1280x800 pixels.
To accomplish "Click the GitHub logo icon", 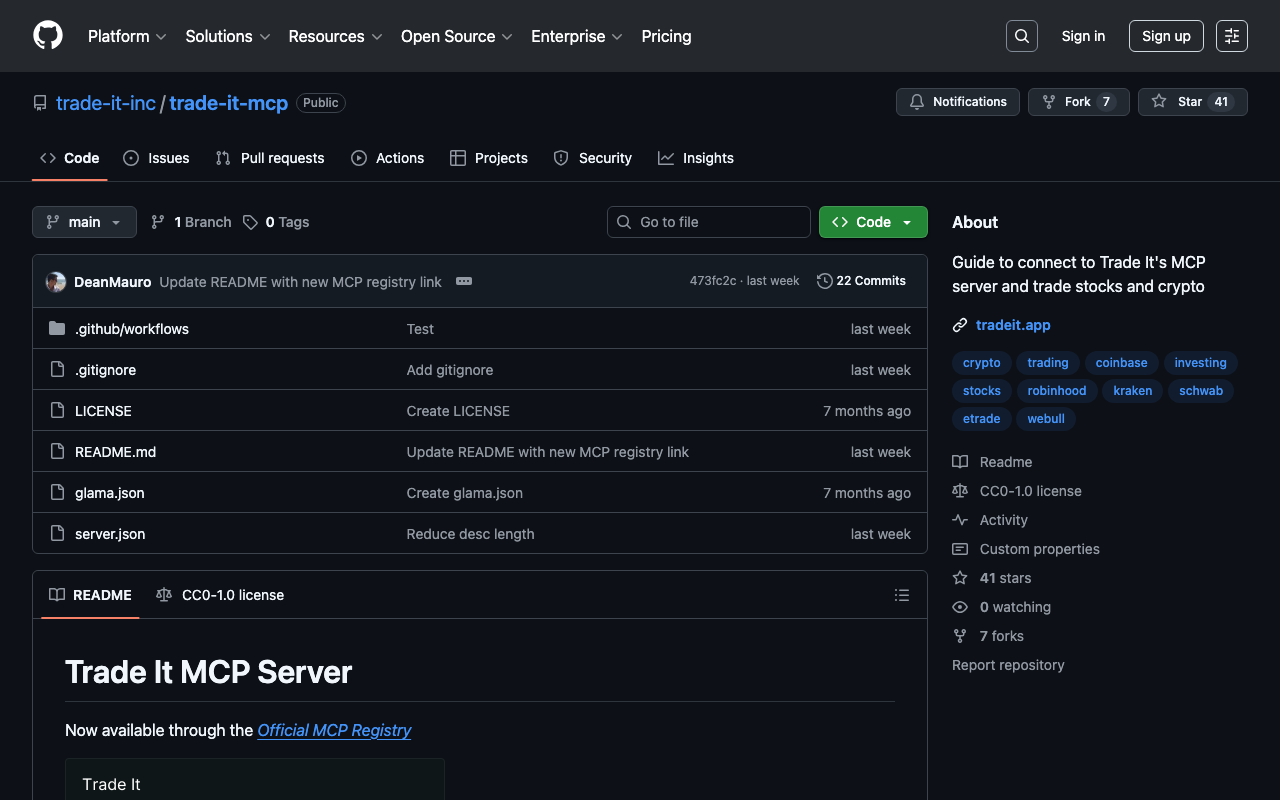I will 48,36.
